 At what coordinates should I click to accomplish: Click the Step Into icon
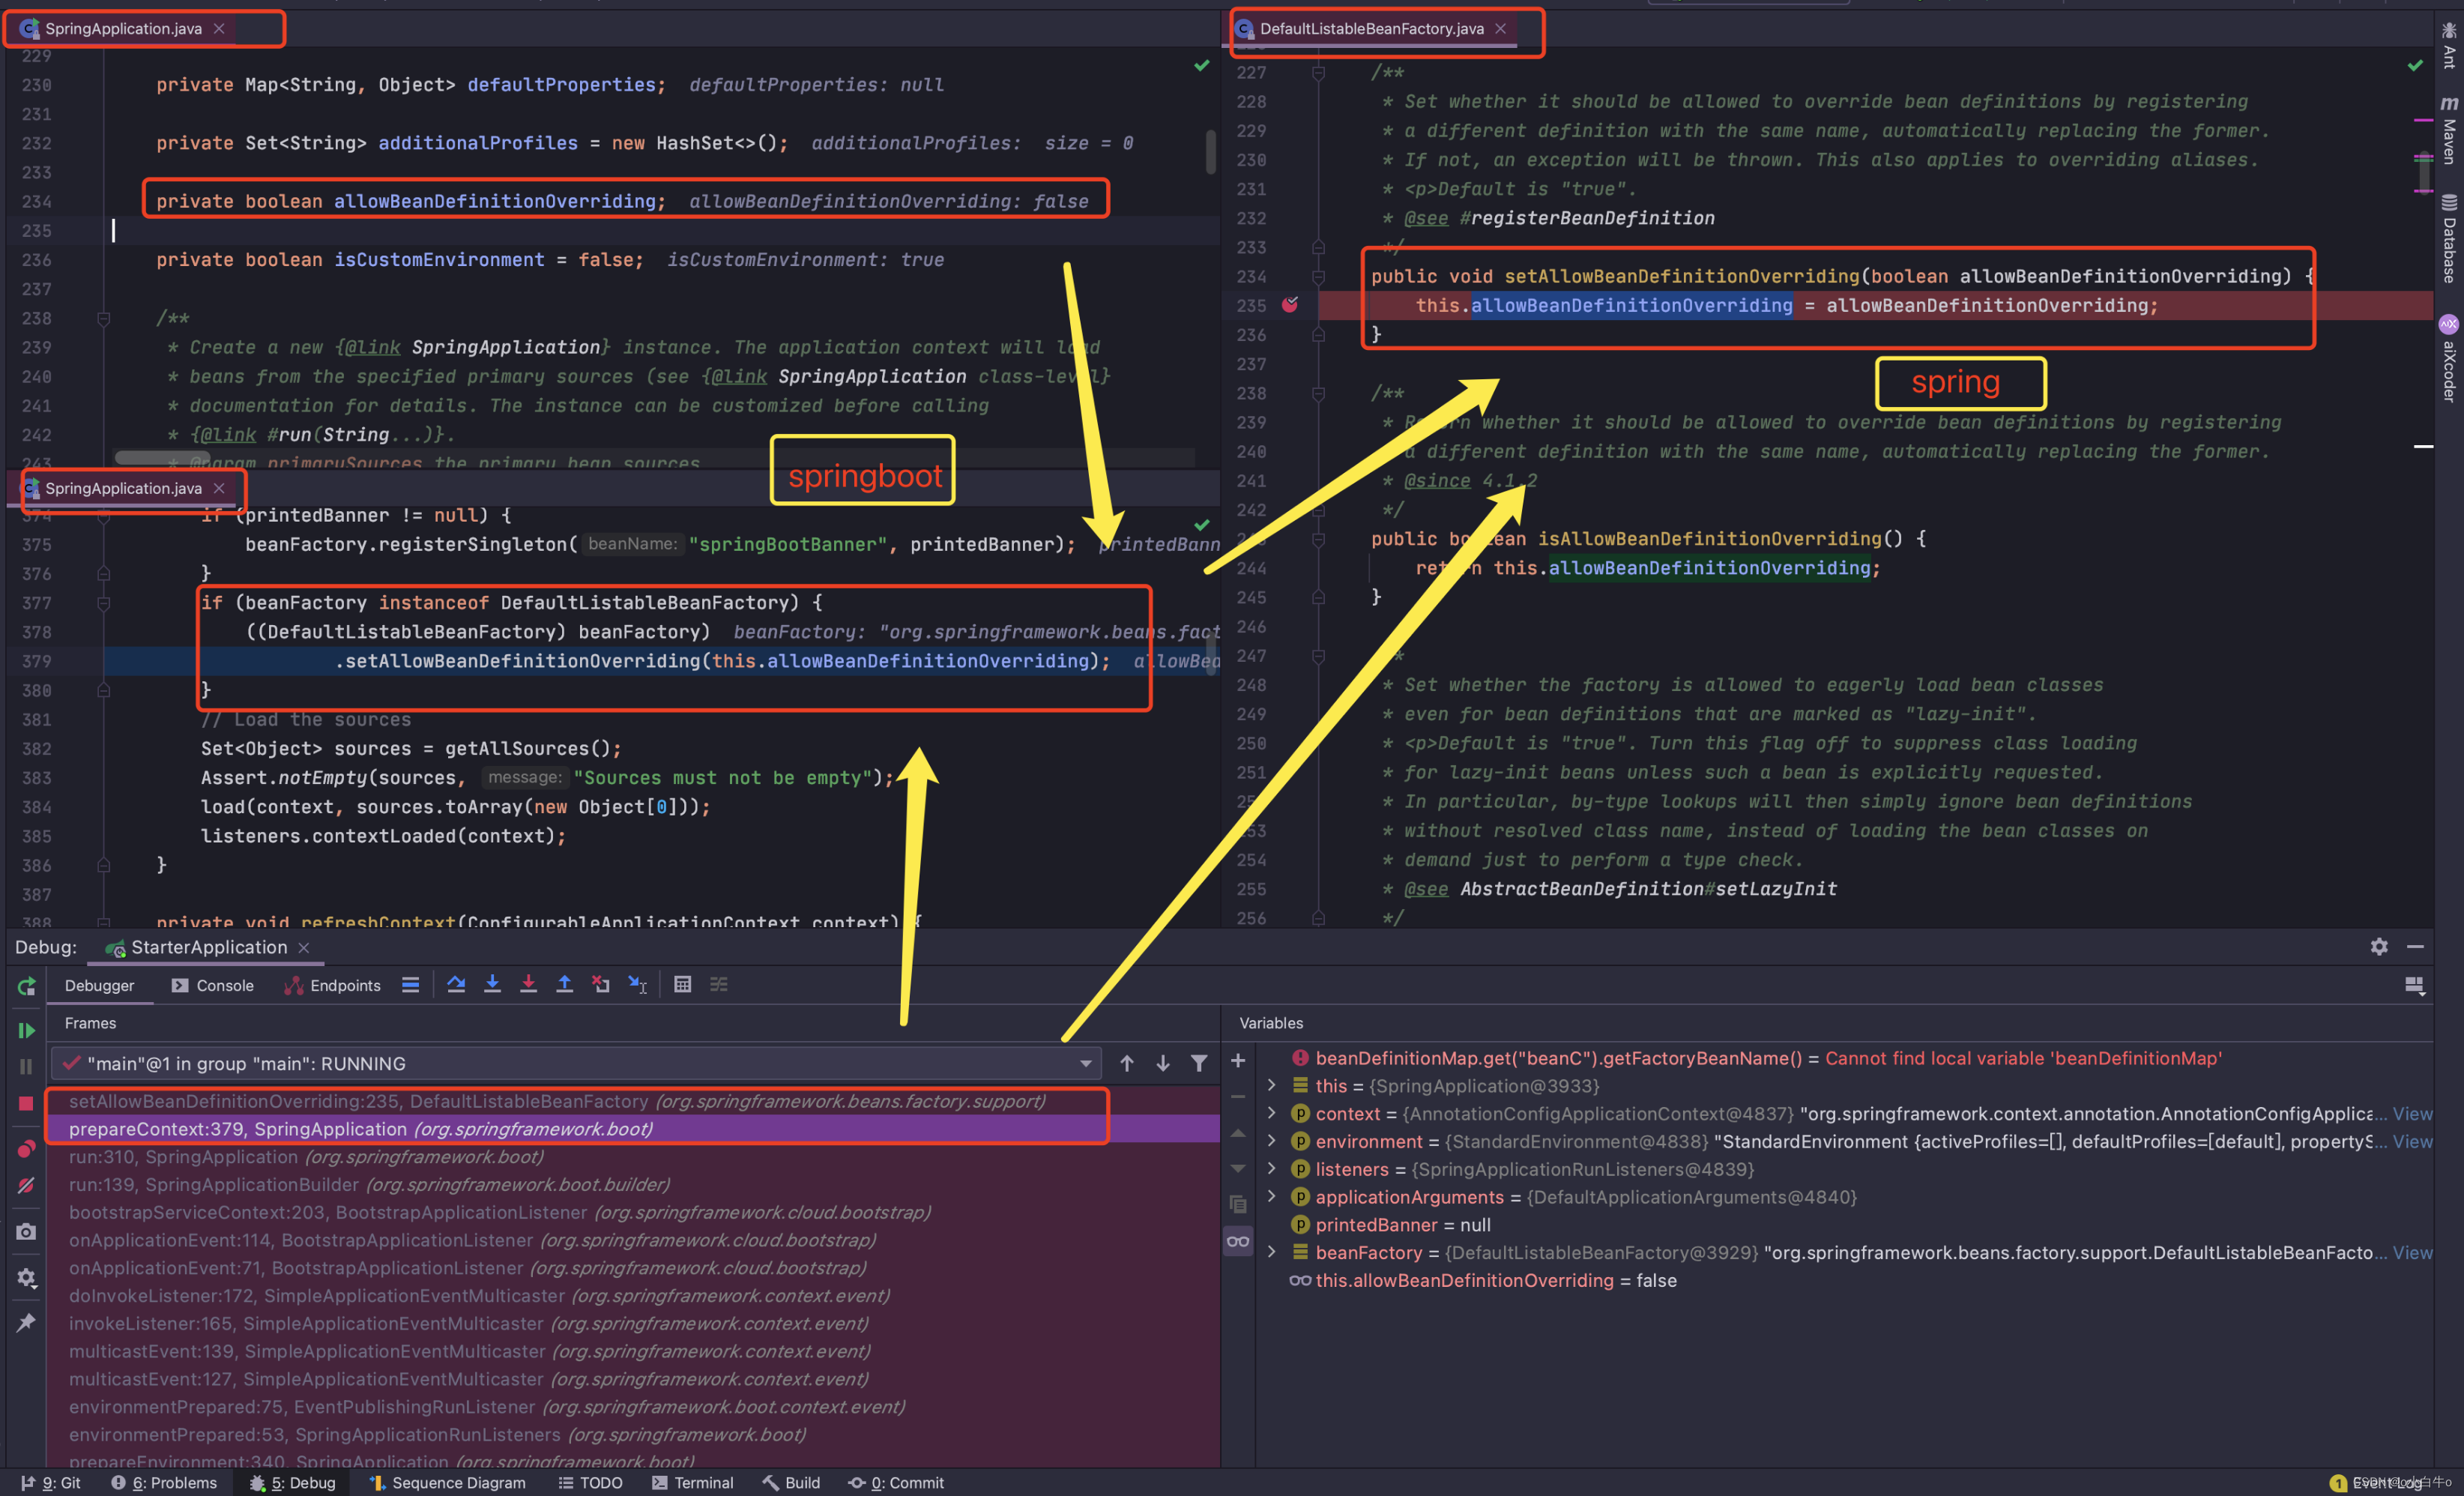(492, 984)
